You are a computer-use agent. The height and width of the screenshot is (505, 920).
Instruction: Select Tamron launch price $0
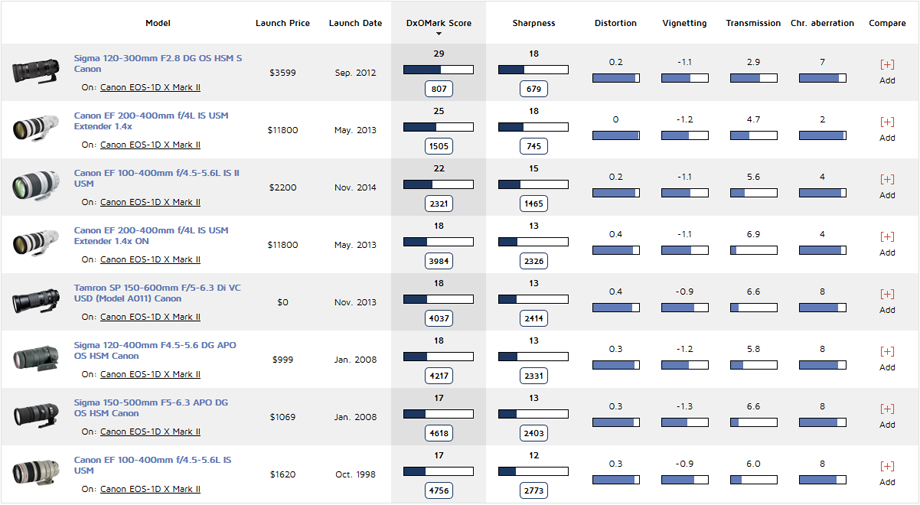tap(282, 302)
